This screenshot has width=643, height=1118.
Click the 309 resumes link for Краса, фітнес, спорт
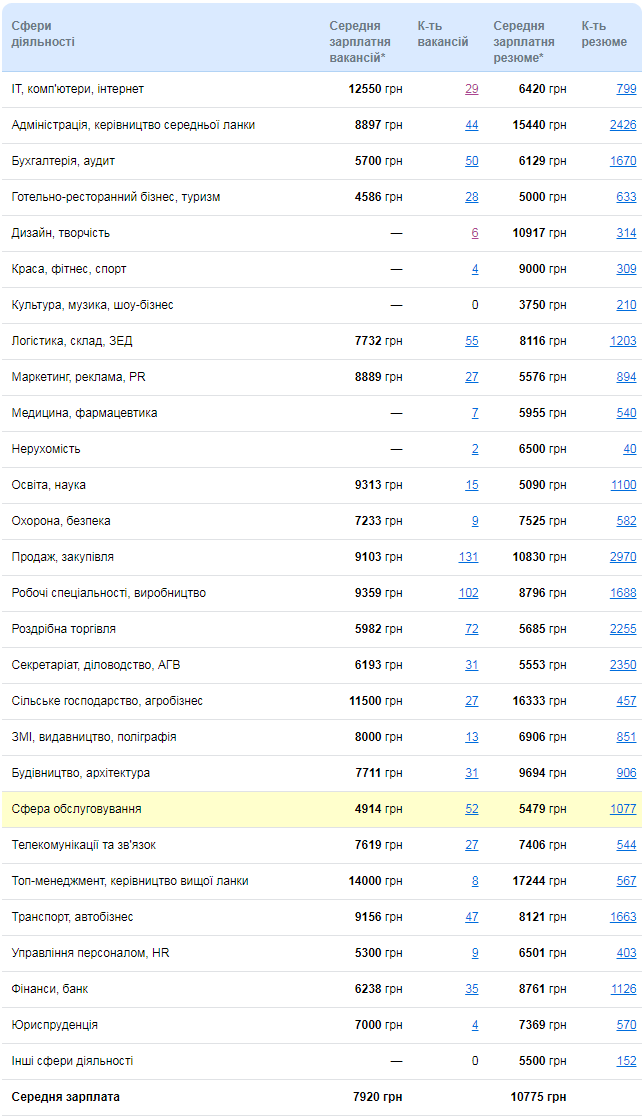tap(627, 269)
